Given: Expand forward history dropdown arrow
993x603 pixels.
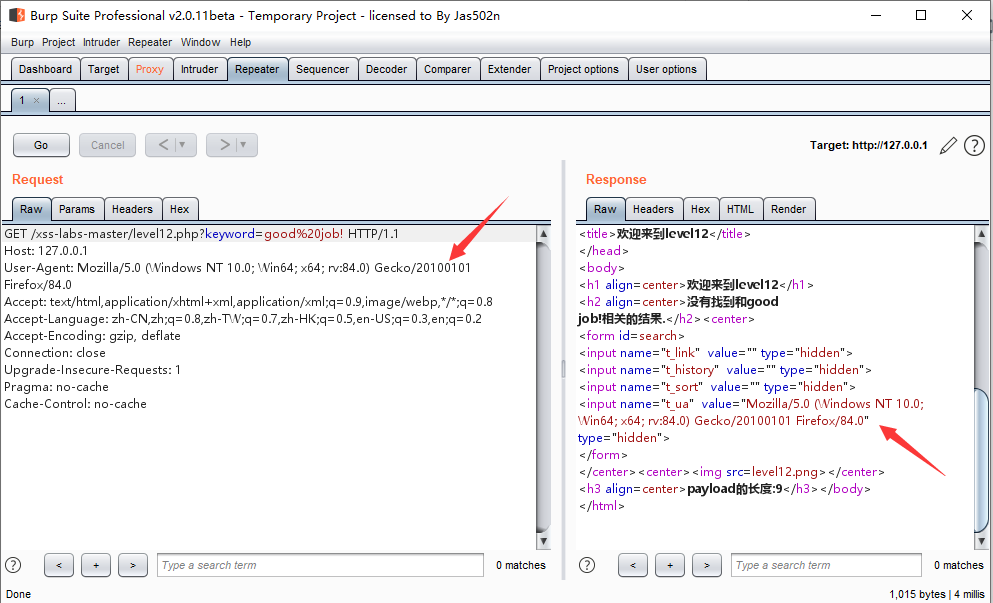Looking at the screenshot, I should (244, 145).
